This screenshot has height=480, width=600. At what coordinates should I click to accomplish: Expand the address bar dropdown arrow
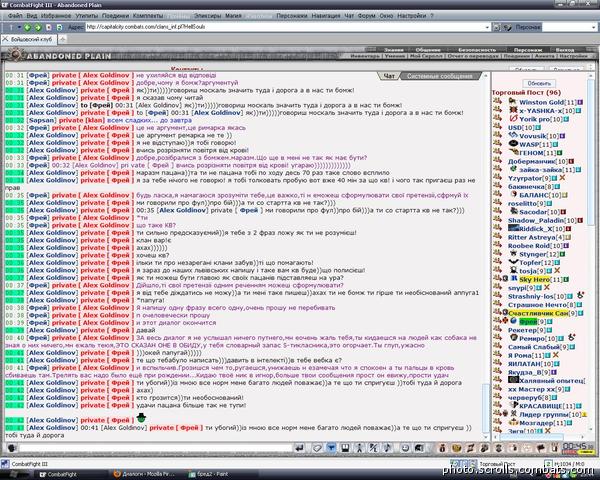click(487, 27)
